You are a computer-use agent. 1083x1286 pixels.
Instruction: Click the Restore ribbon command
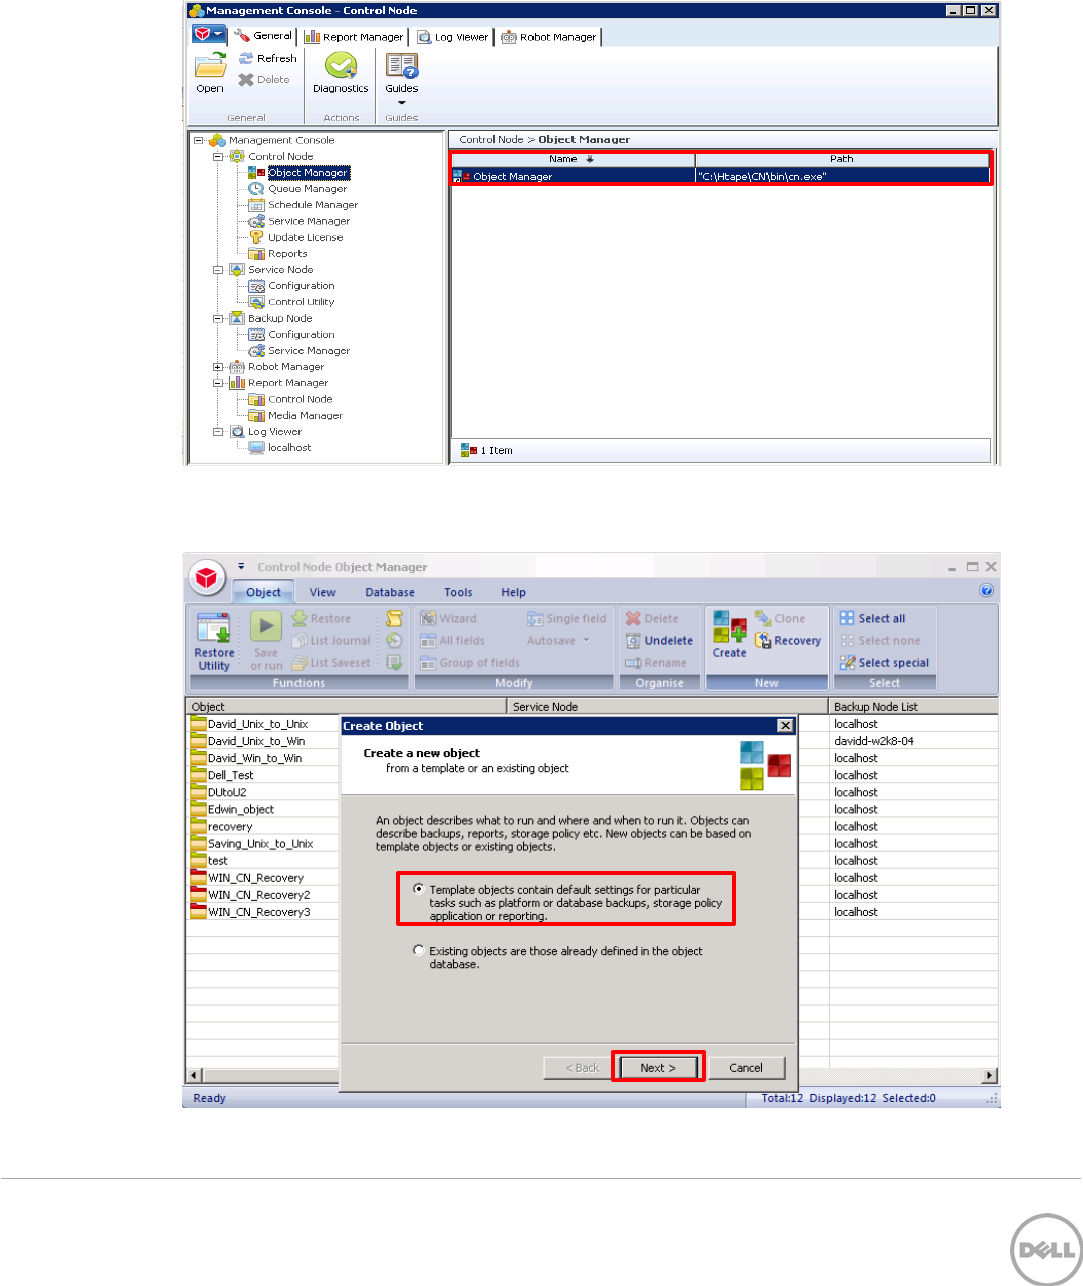[321, 619]
